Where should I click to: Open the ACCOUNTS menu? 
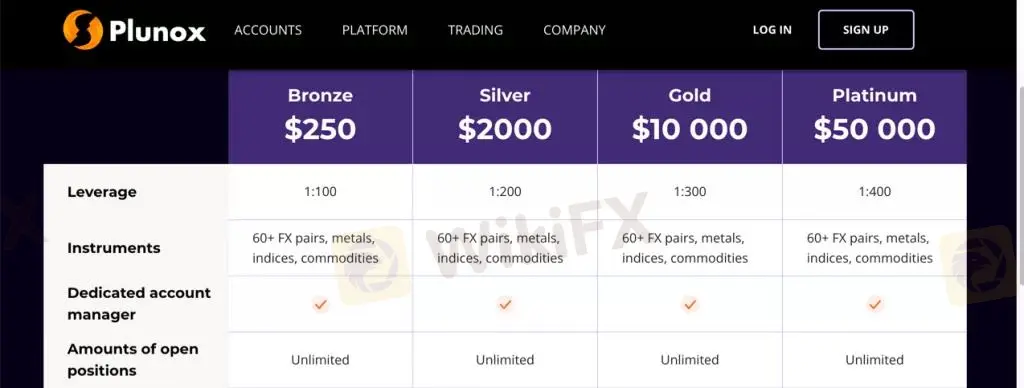pyautogui.click(x=268, y=30)
